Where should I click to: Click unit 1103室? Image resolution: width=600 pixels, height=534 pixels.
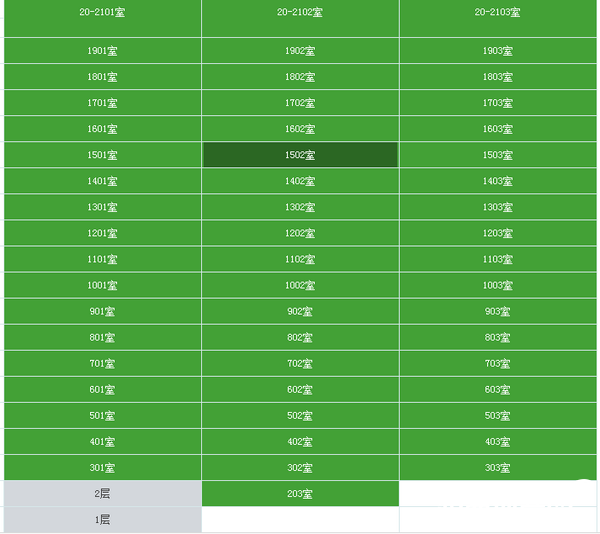coord(498,259)
